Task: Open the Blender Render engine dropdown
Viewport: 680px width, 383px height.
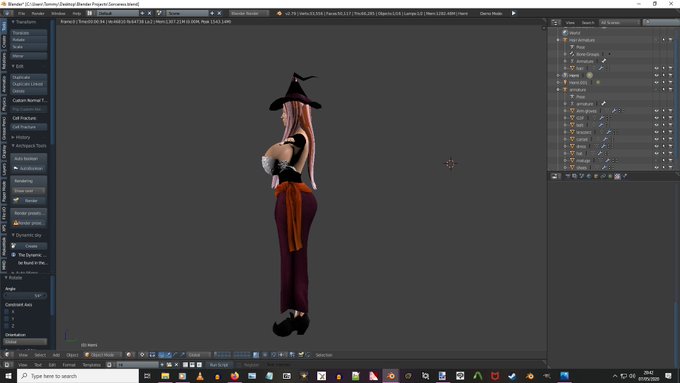Action: tap(248, 13)
